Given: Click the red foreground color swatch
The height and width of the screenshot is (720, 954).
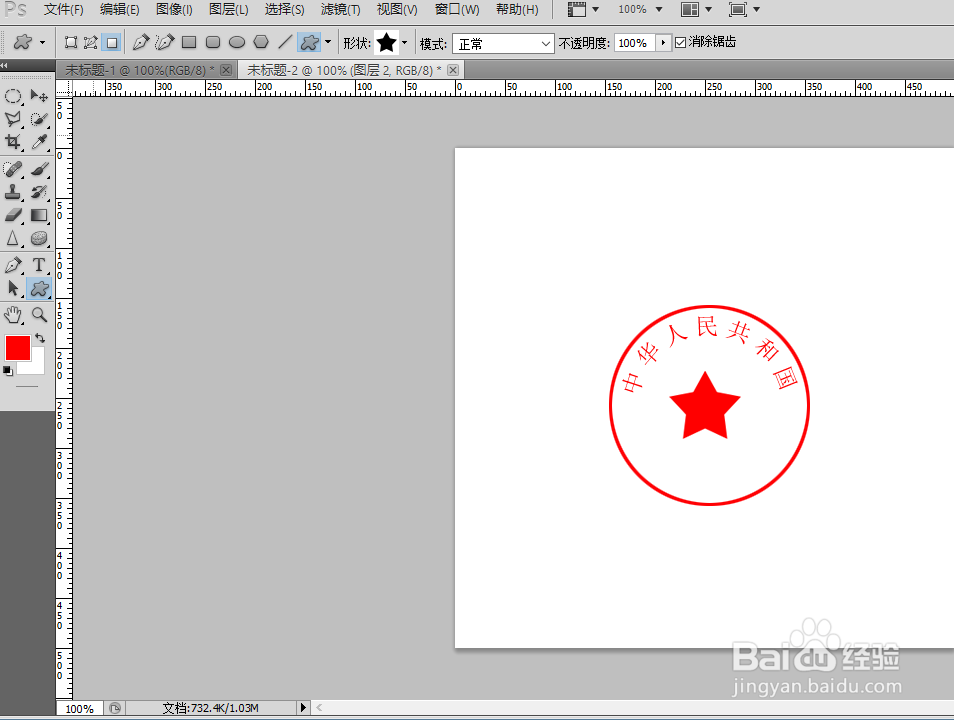Looking at the screenshot, I should coord(18,348).
